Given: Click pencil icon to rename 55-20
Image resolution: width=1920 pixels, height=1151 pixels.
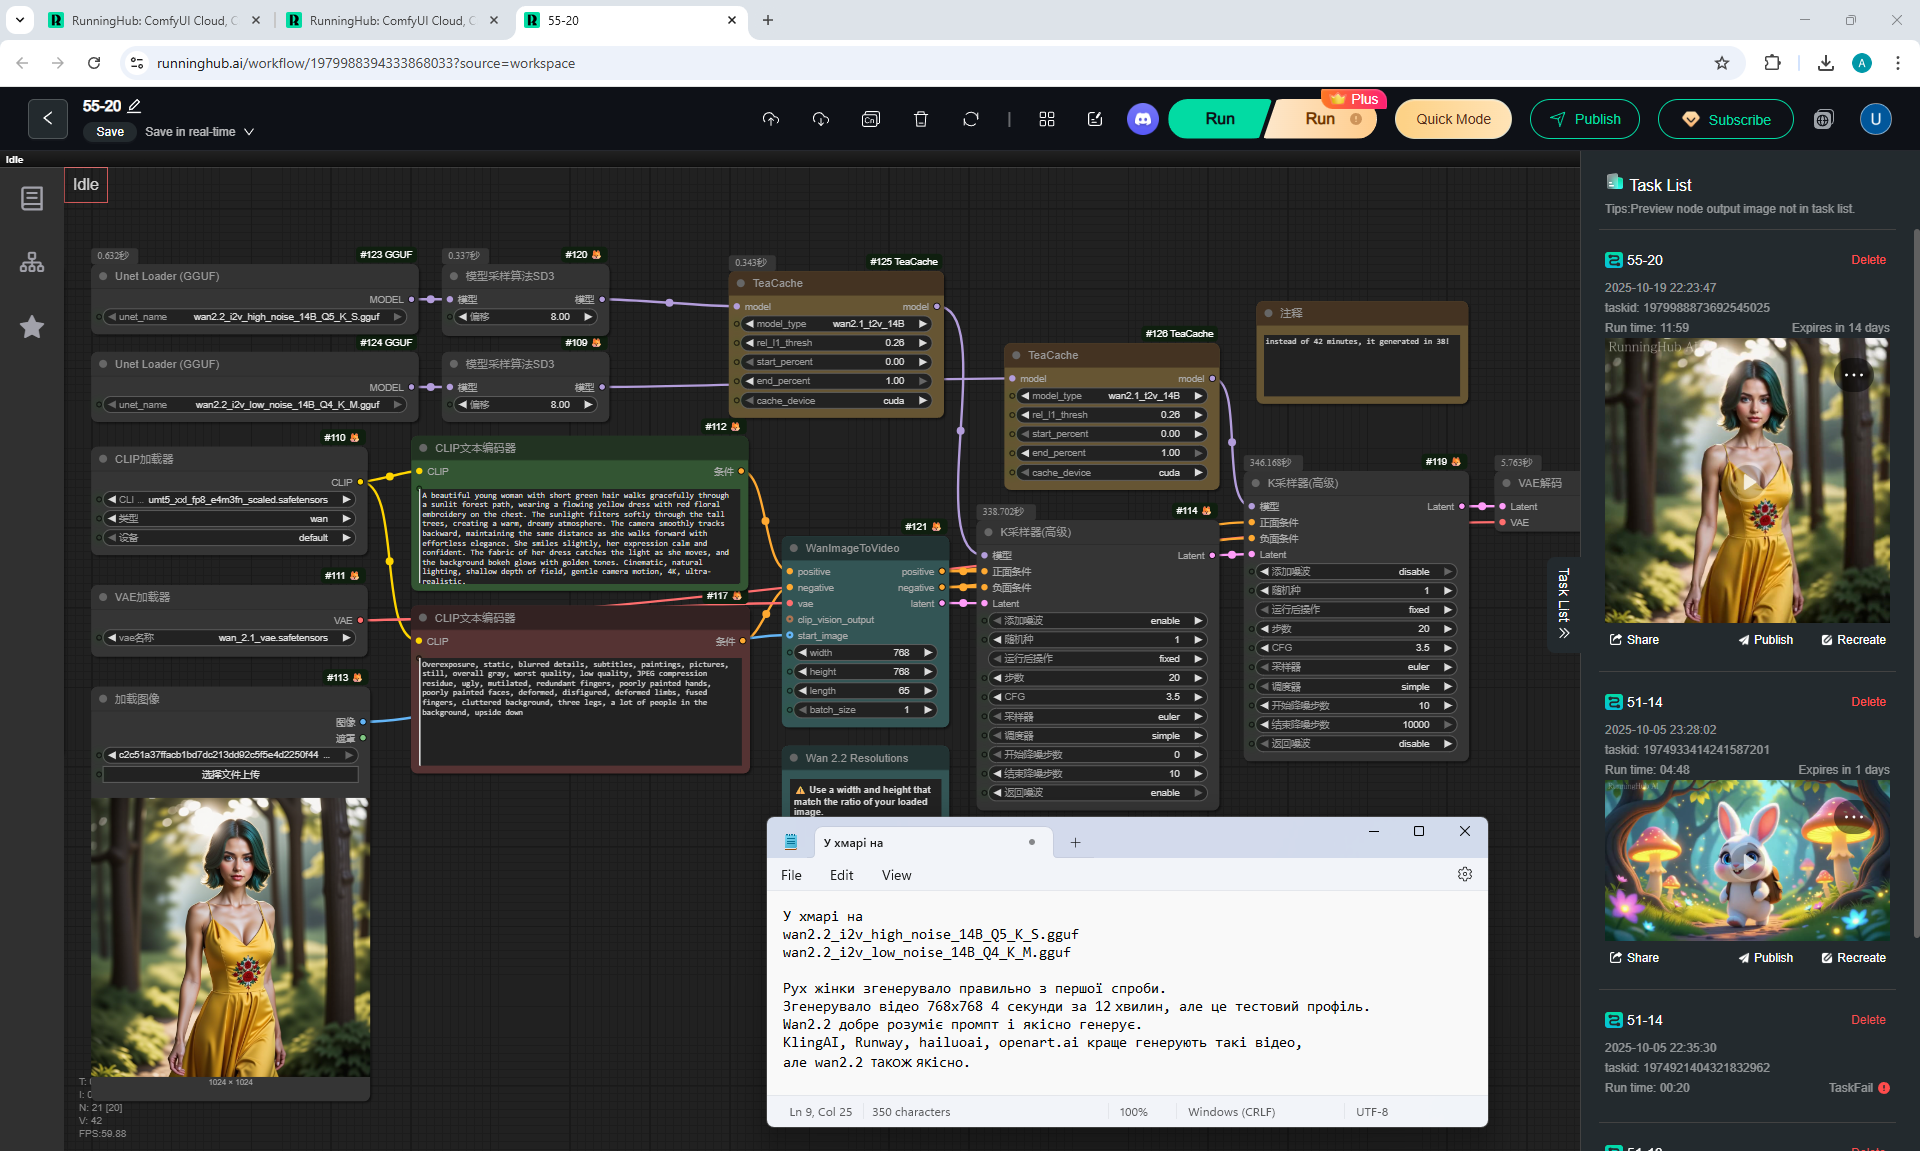Looking at the screenshot, I should [135, 106].
